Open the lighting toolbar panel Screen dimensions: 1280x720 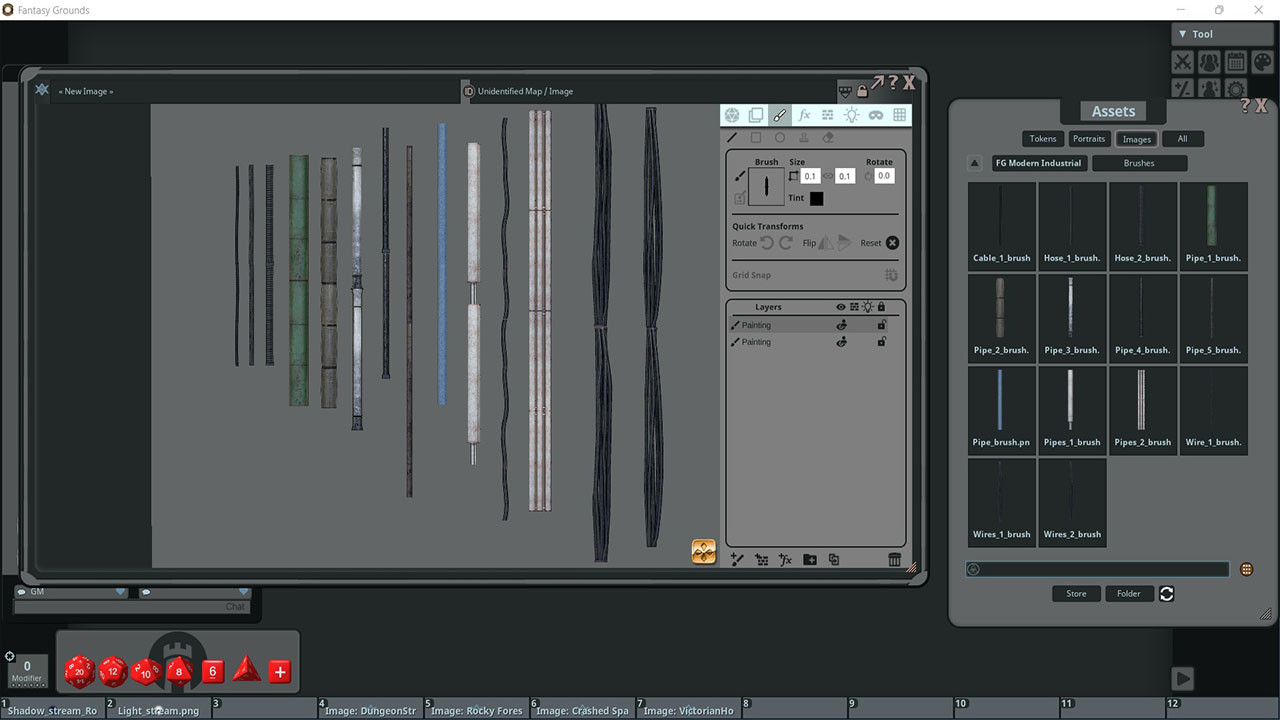[852, 114]
